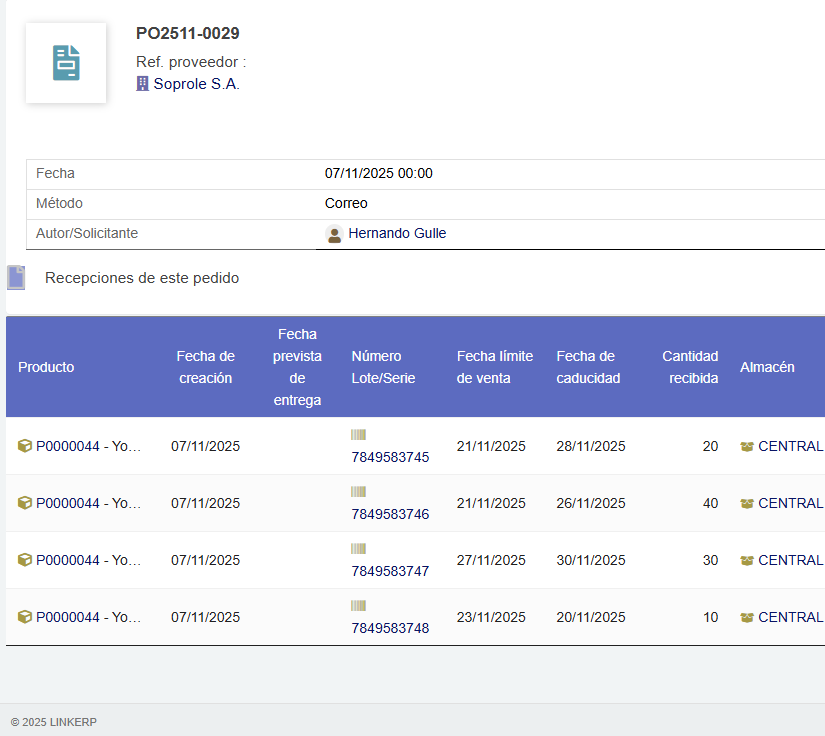This screenshot has height=736, width=825.
Task: Select lot number 7849583746
Action: [390, 511]
